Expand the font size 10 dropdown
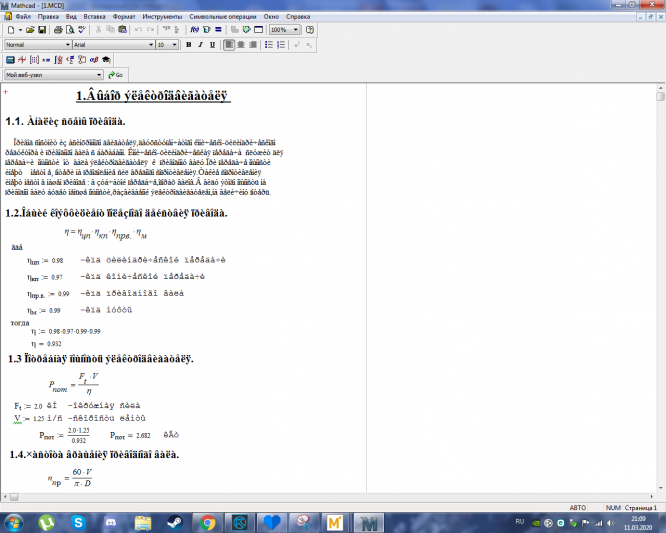This screenshot has width=666, height=533. click(174, 45)
